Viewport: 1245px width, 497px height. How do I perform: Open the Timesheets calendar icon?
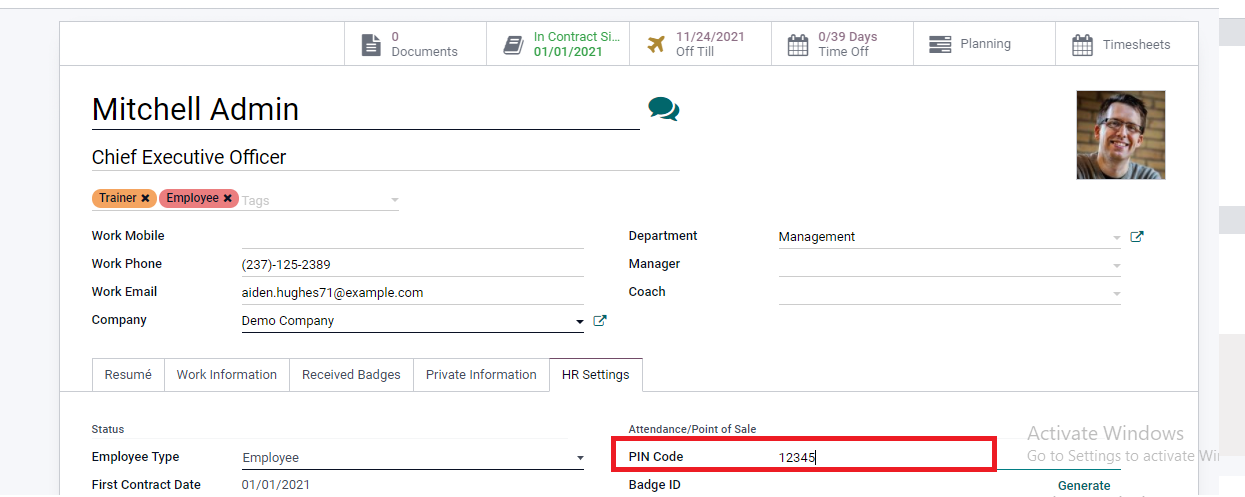[1082, 45]
